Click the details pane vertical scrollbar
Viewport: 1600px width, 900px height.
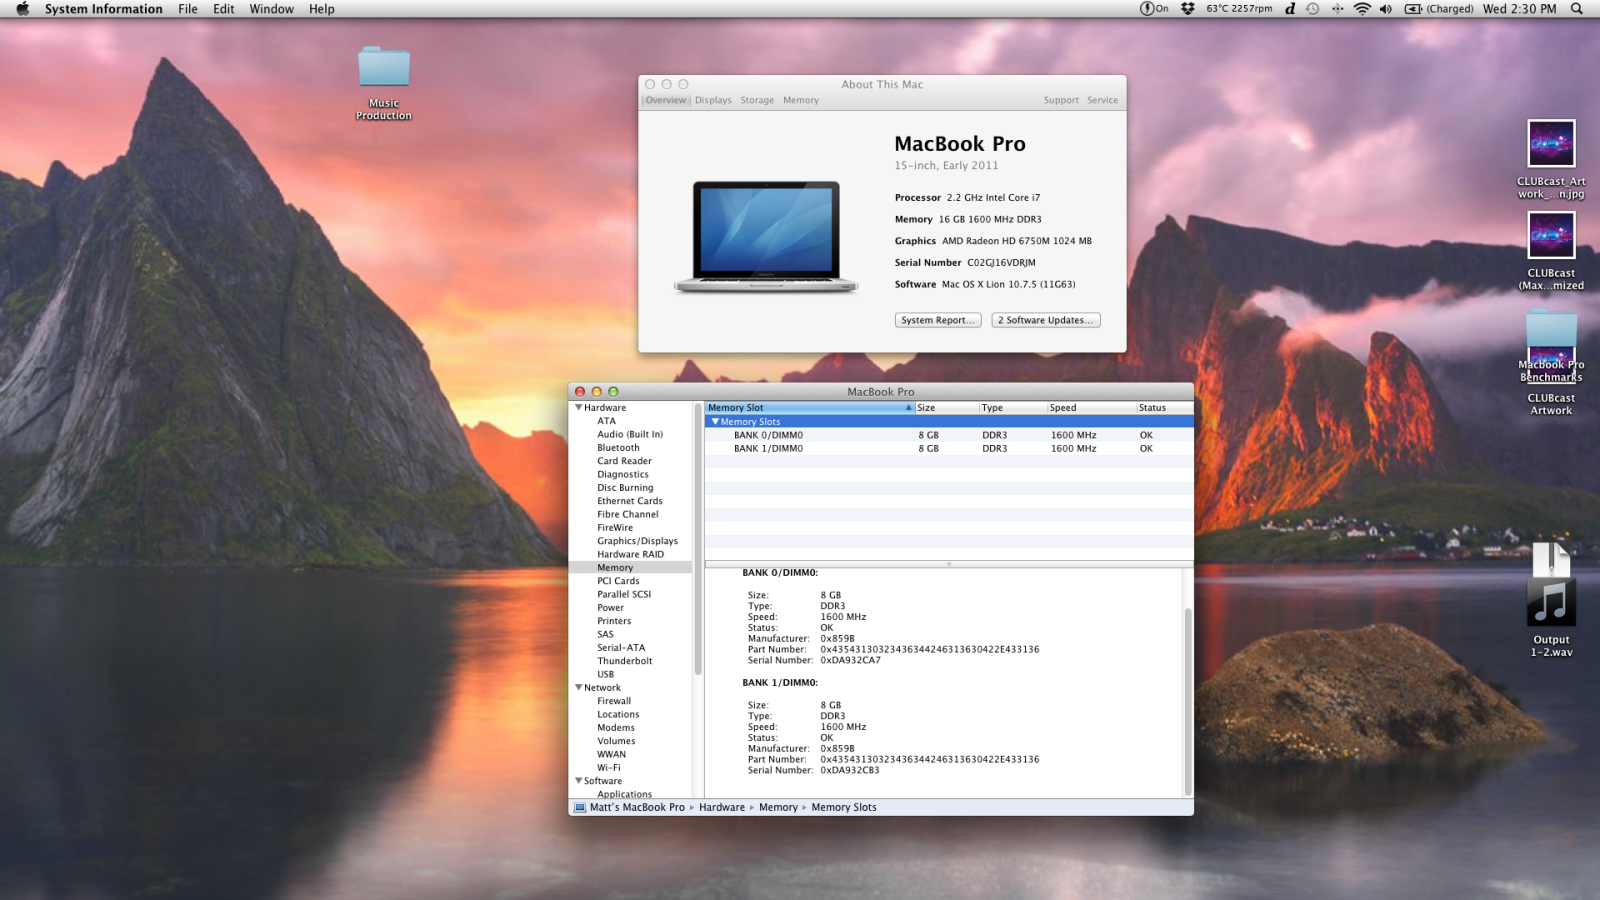pyautogui.click(x=1188, y=700)
